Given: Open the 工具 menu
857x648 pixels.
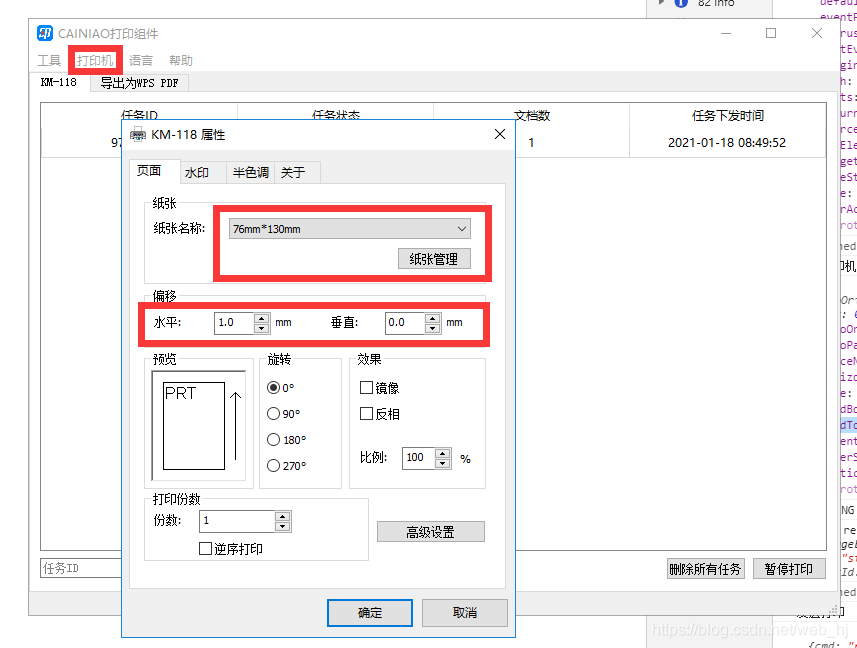Looking at the screenshot, I should [49, 61].
